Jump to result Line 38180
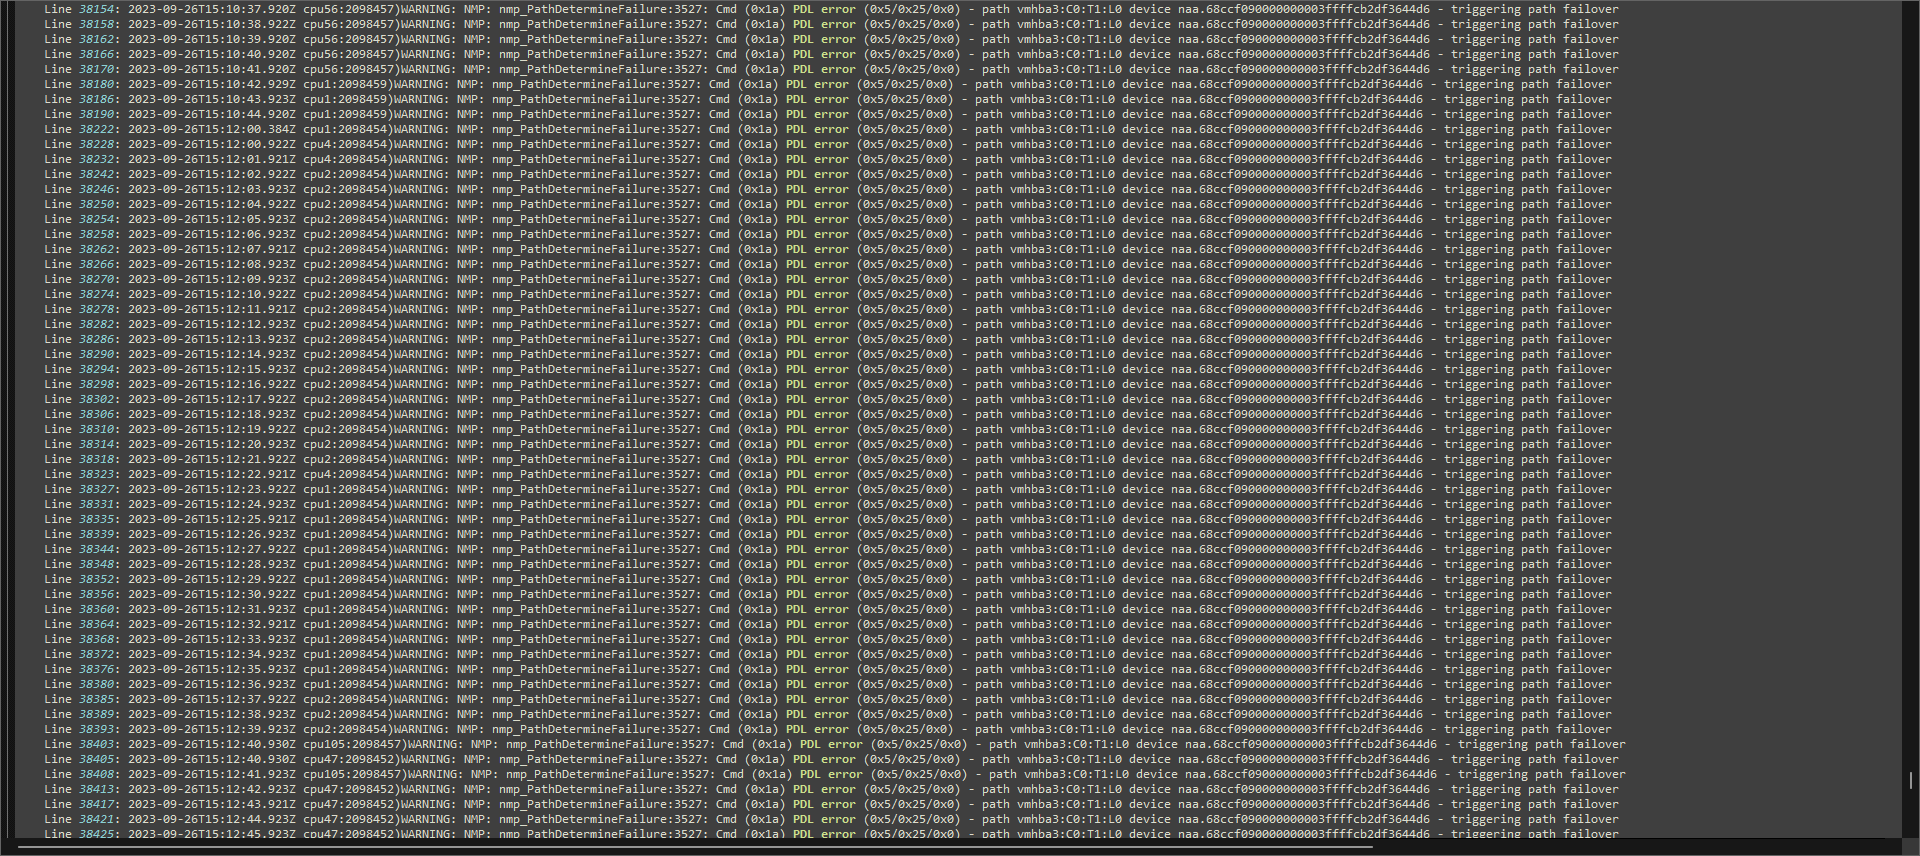Screen dimensions: 1920x856 tap(828, 84)
